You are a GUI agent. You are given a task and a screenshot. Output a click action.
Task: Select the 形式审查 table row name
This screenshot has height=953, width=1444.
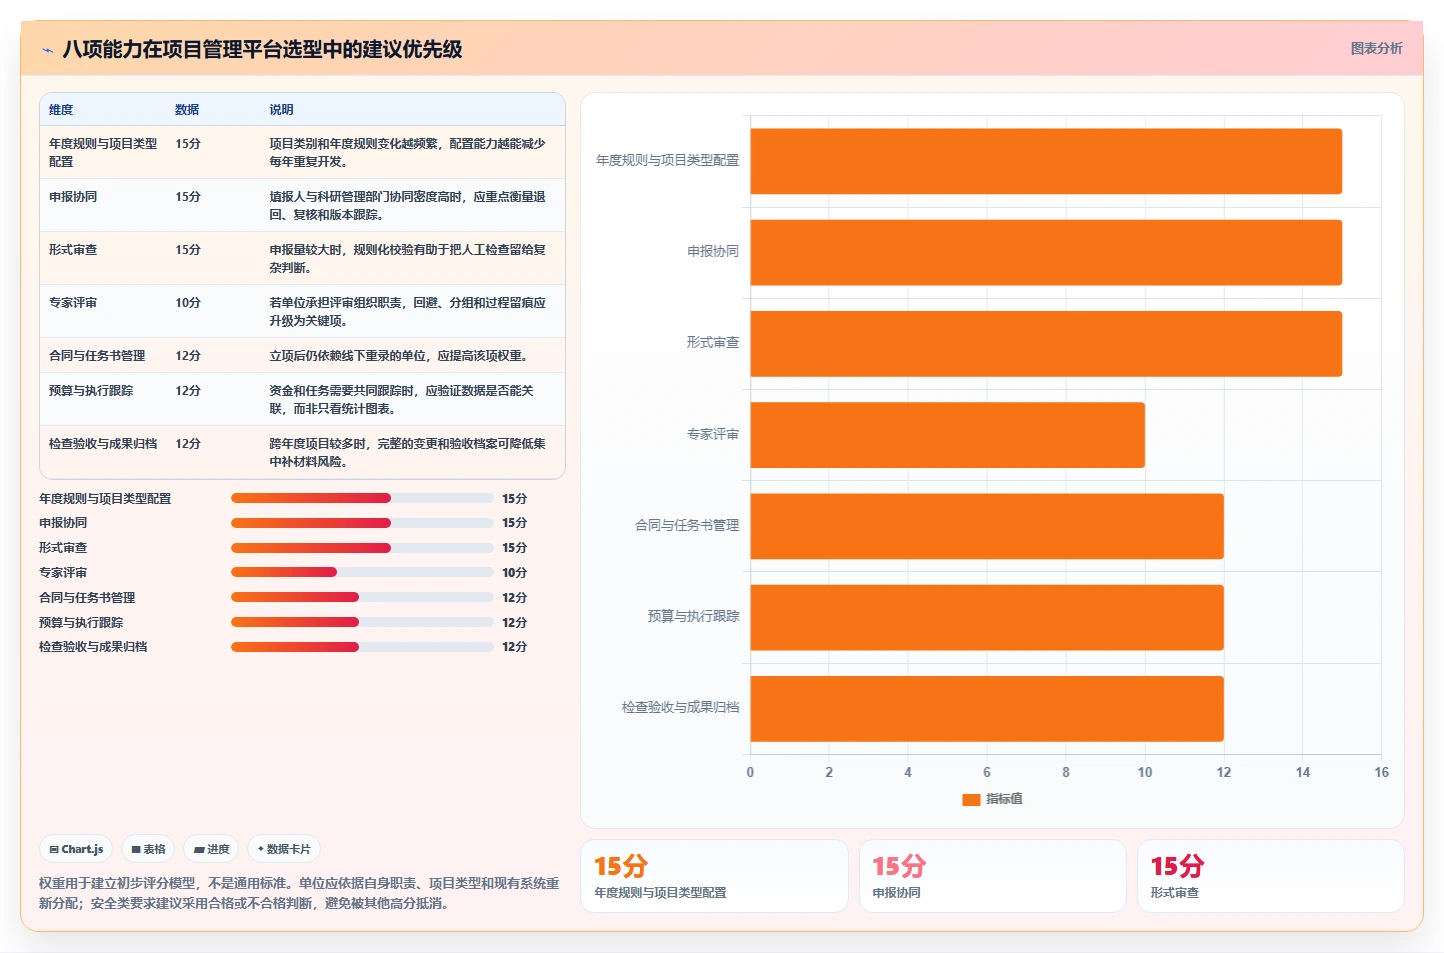point(73,250)
